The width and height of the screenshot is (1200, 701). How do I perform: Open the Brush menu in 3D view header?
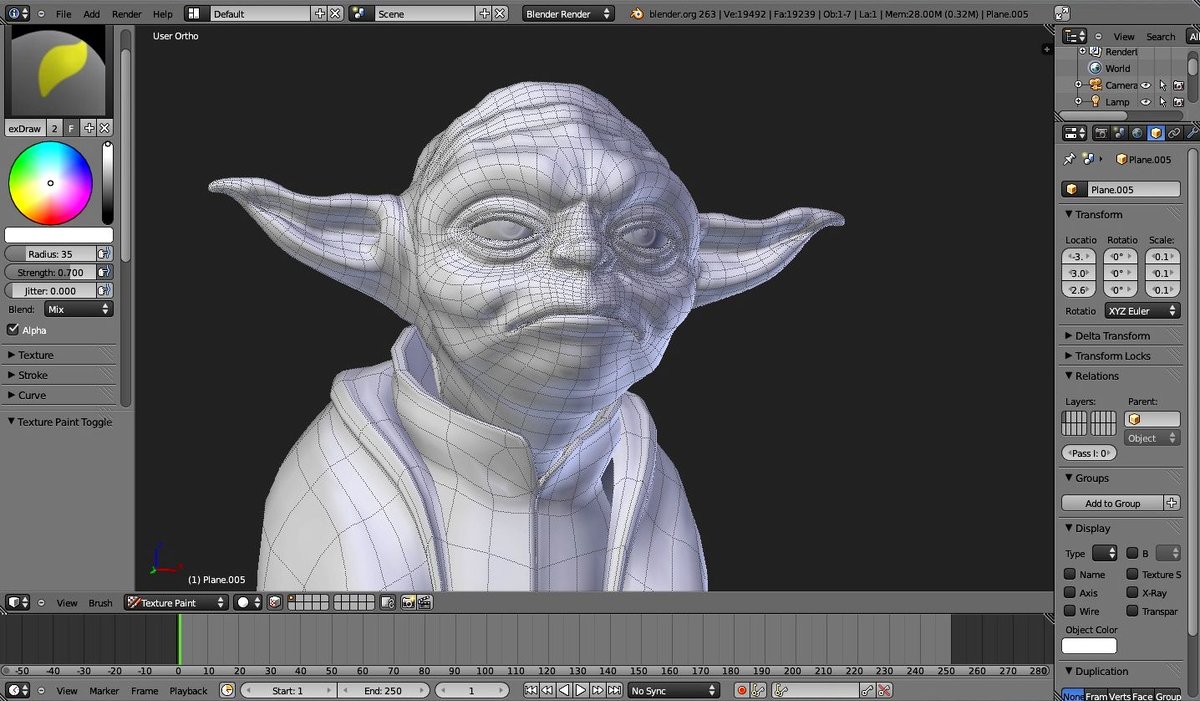pyautogui.click(x=100, y=603)
